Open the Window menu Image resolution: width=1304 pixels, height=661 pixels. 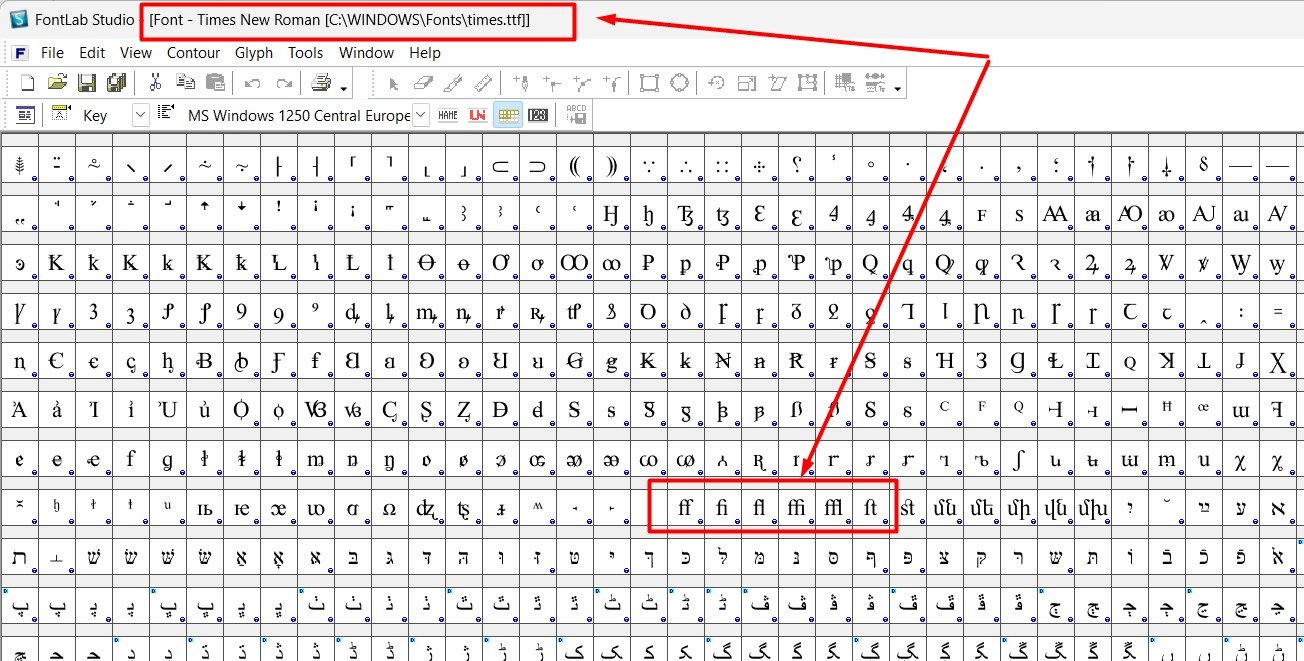[x=367, y=53]
